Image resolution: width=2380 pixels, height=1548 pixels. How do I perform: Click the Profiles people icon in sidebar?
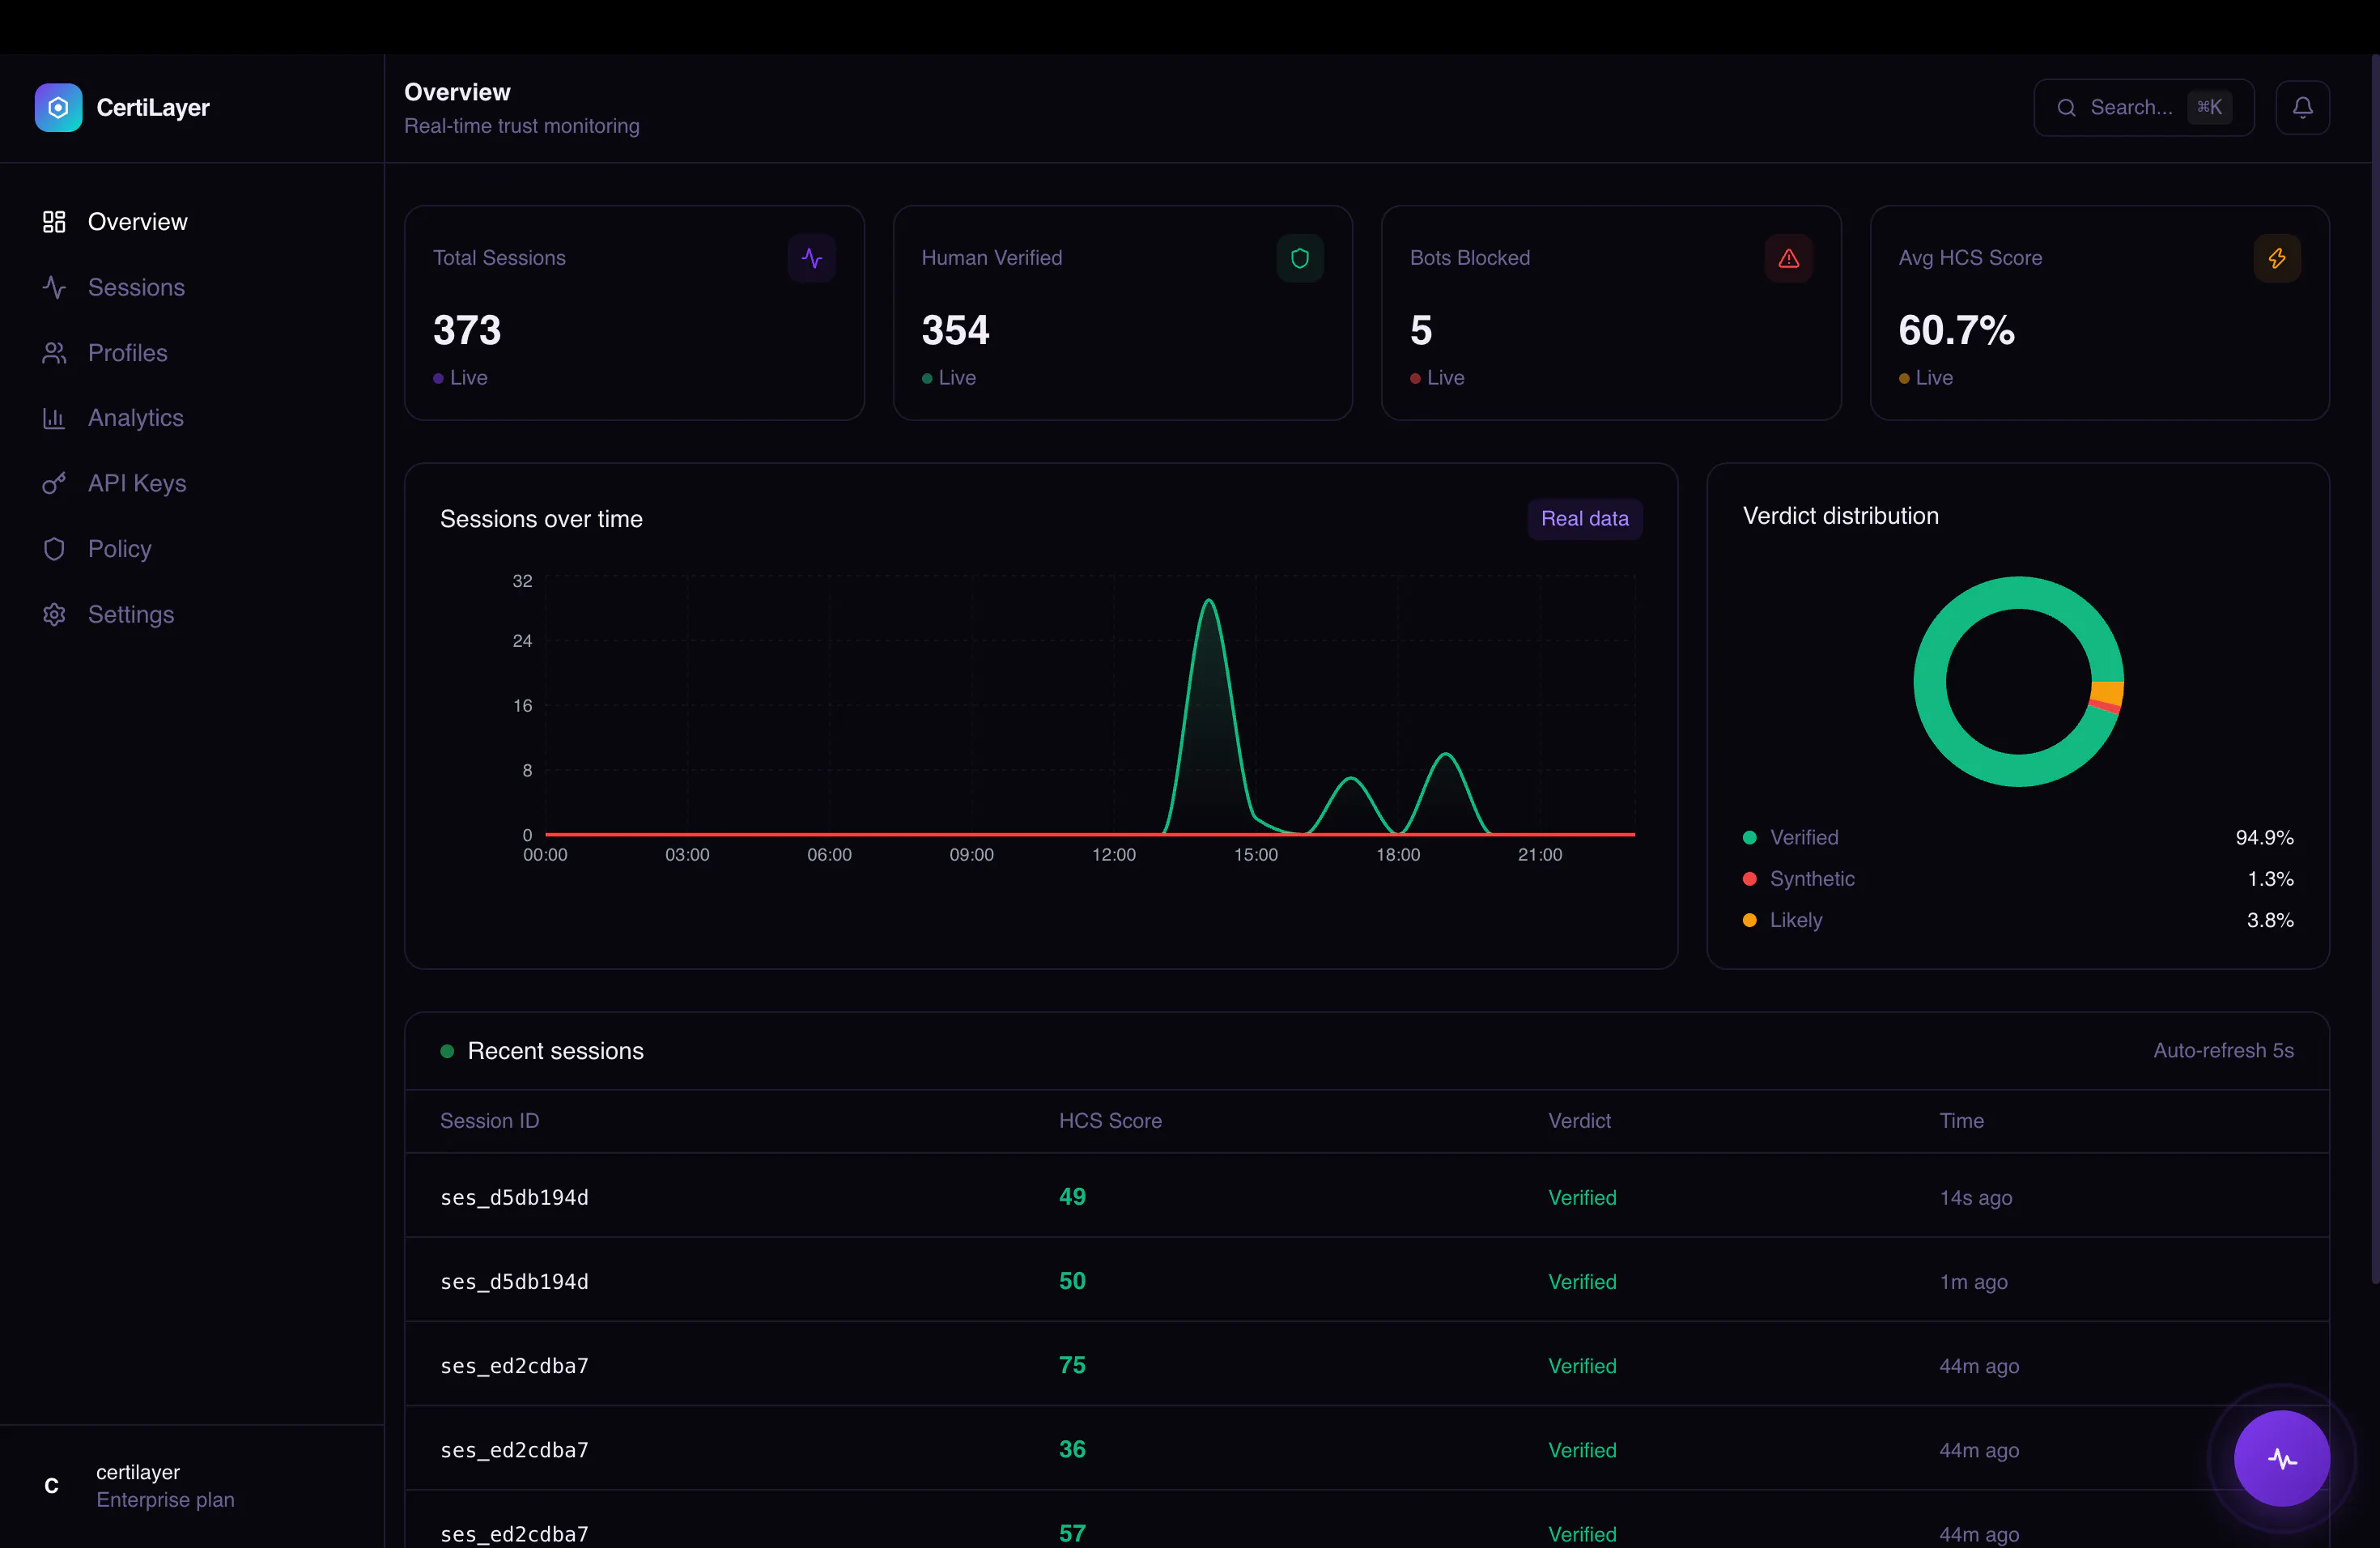(54, 353)
